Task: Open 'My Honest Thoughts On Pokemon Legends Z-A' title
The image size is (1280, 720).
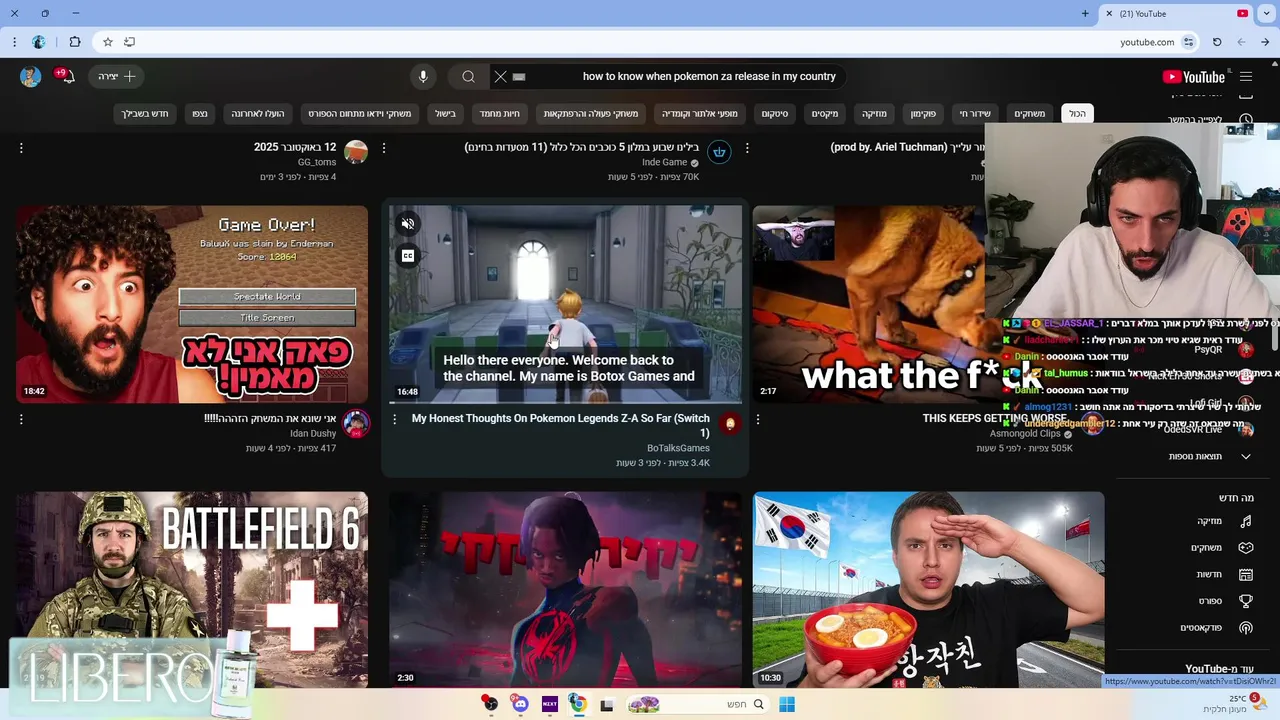Action: point(560,425)
